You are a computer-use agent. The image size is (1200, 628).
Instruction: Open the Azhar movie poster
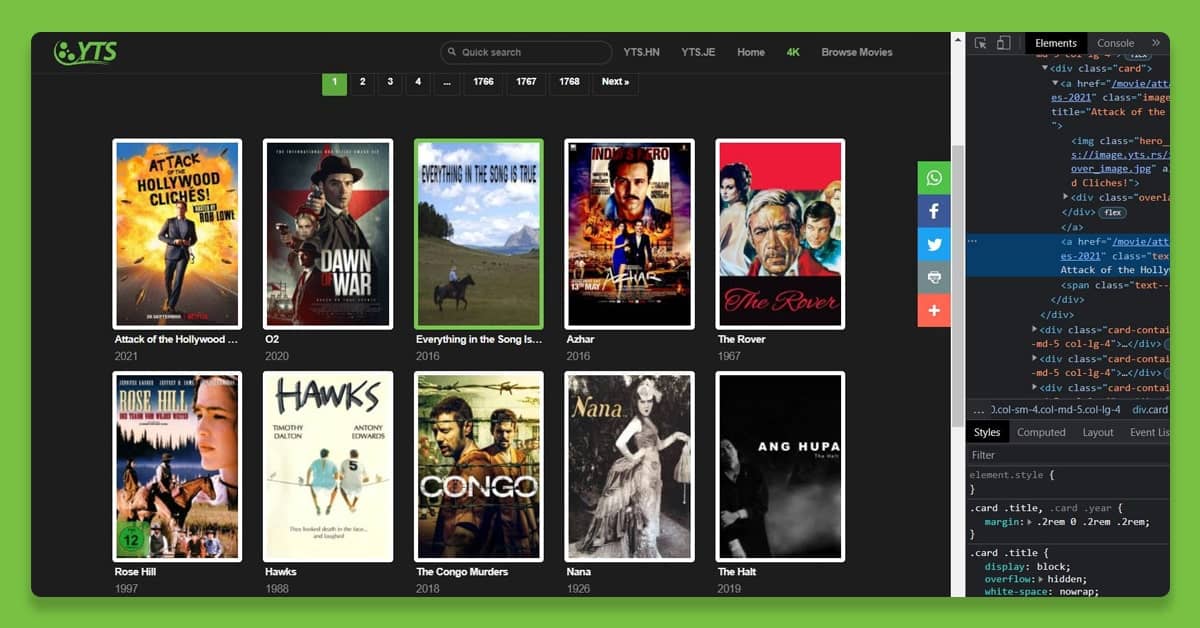tap(629, 234)
